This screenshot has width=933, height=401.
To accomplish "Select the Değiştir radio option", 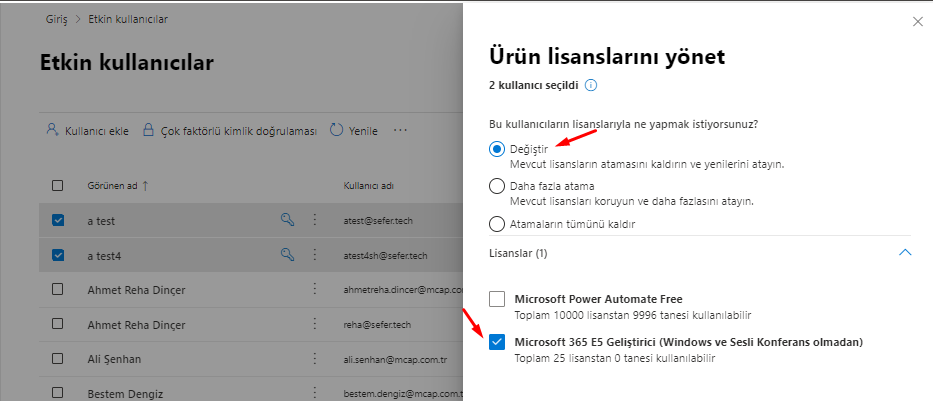I will point(497,149).
